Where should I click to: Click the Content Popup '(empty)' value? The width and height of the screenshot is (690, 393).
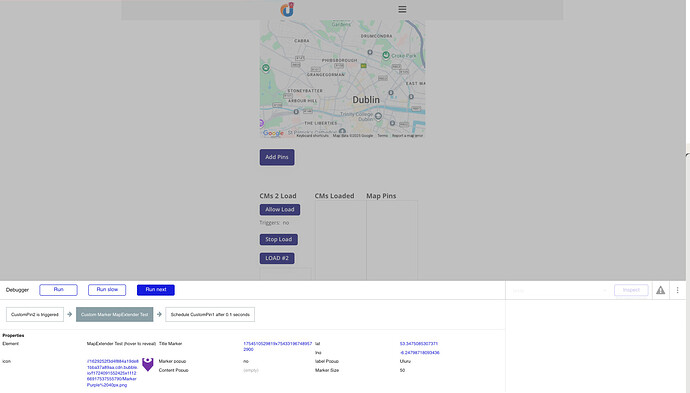click(x=251, y=371)
